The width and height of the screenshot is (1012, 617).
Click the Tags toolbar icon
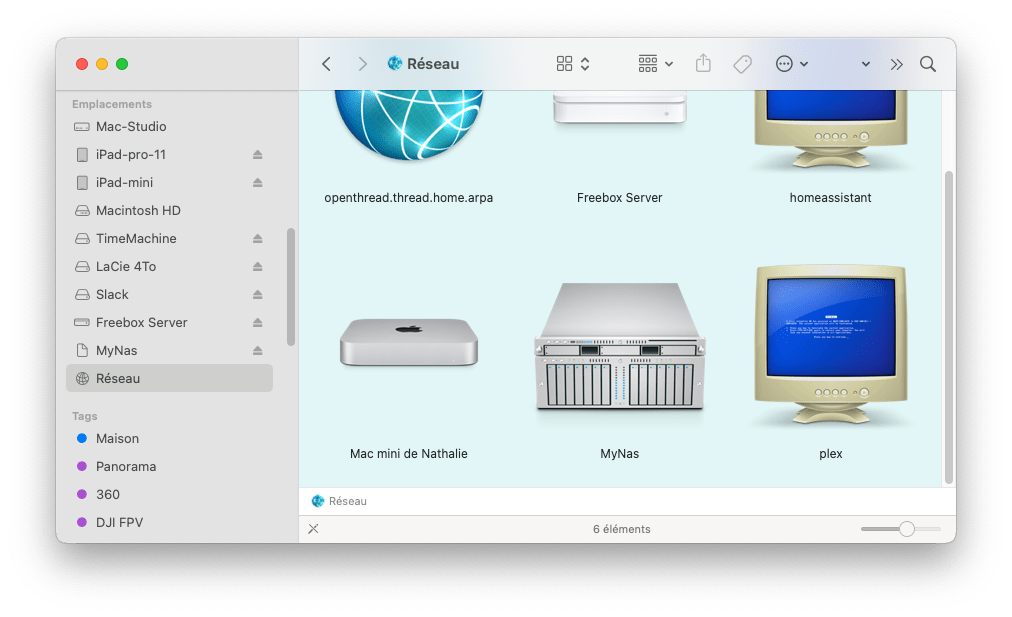[742, 64]
